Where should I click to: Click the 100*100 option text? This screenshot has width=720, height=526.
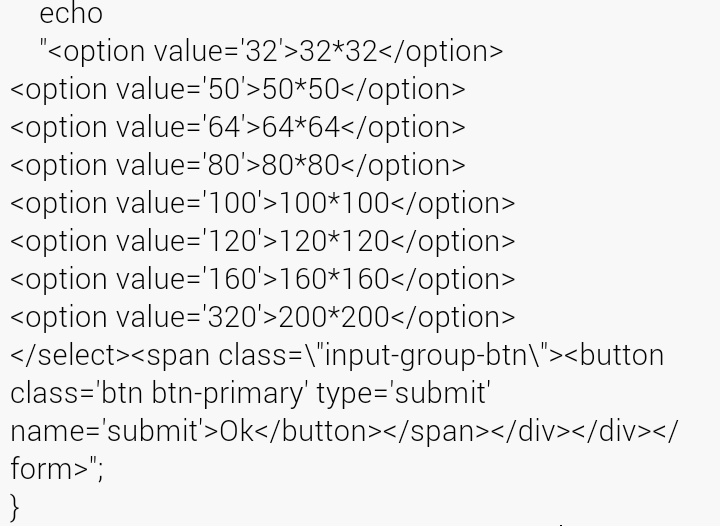(334, 203)
